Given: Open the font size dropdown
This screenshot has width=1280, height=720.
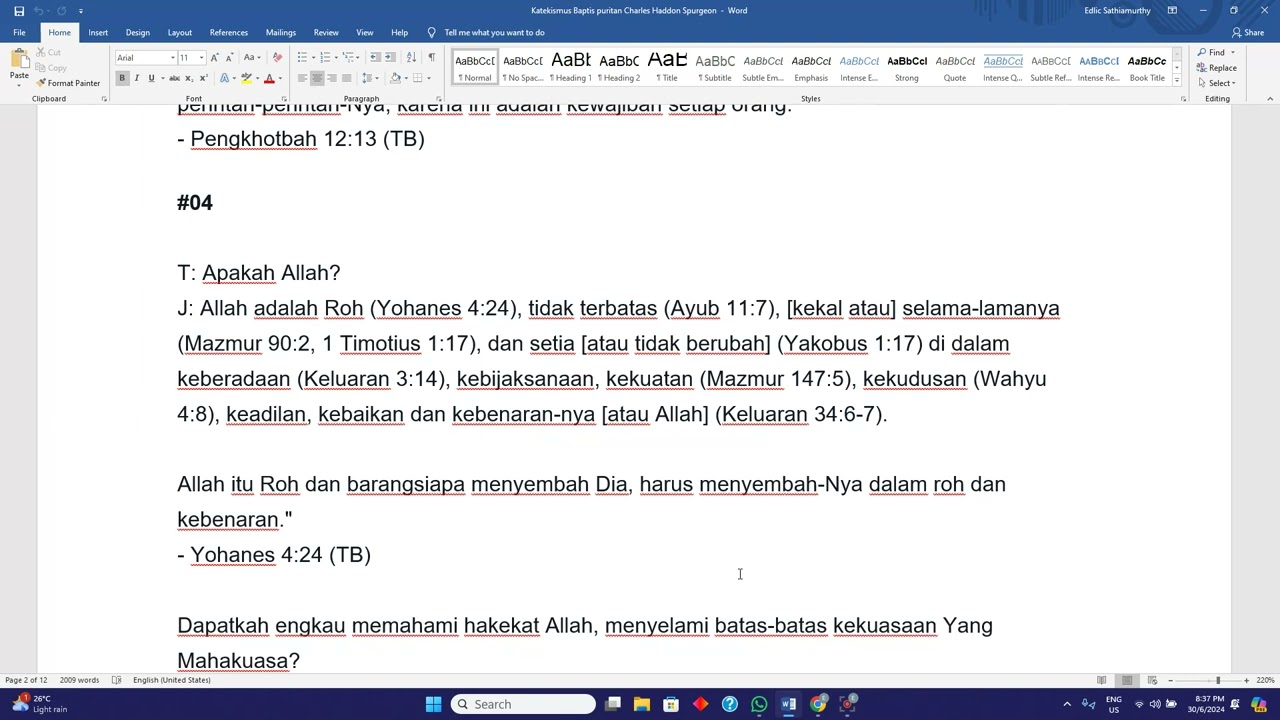Looking at the screenshot, I should pos(201,58).
